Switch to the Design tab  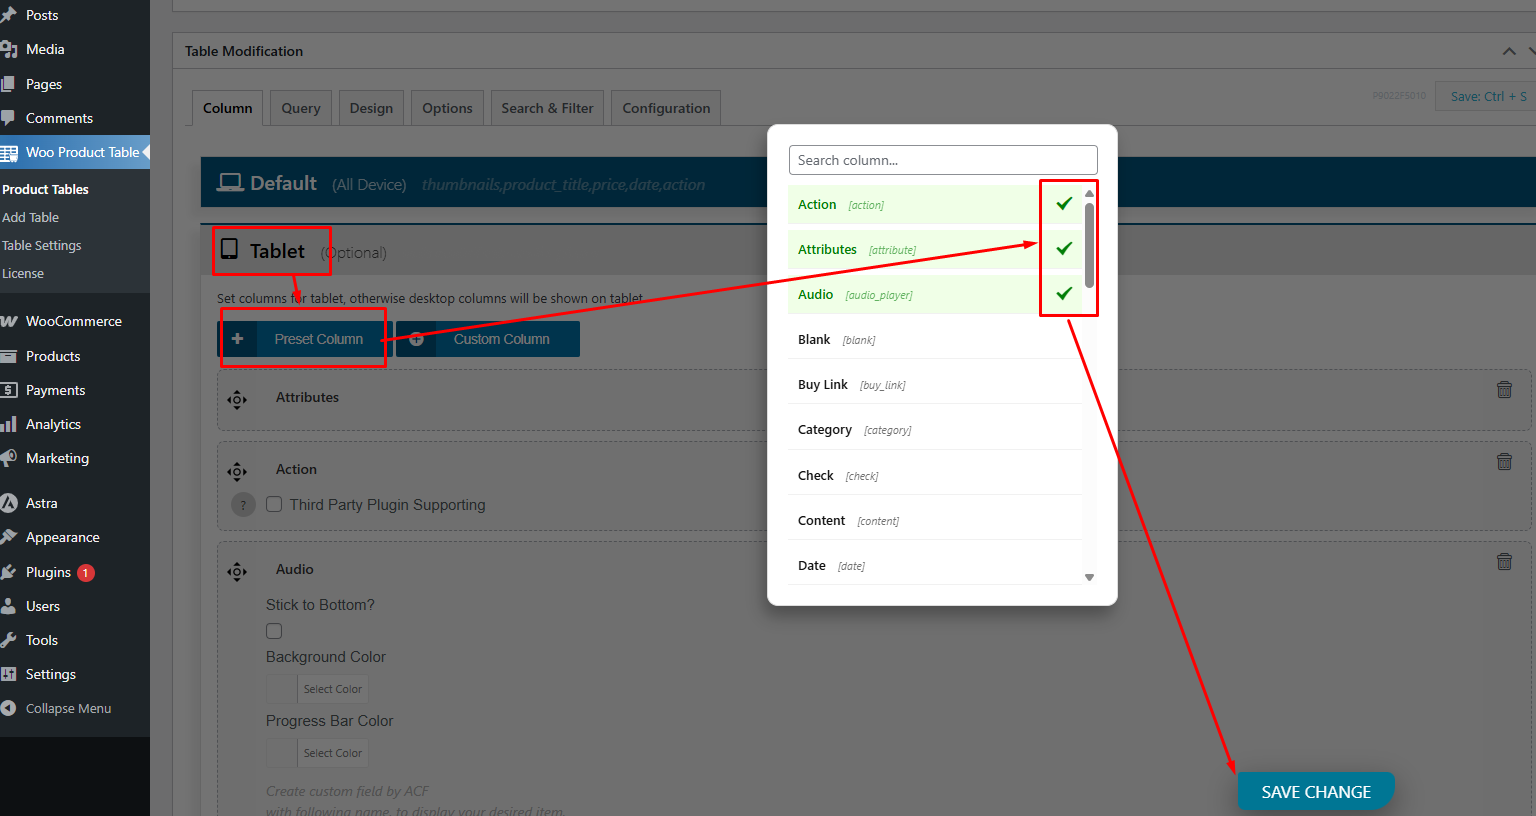click(x=371, y=108)
